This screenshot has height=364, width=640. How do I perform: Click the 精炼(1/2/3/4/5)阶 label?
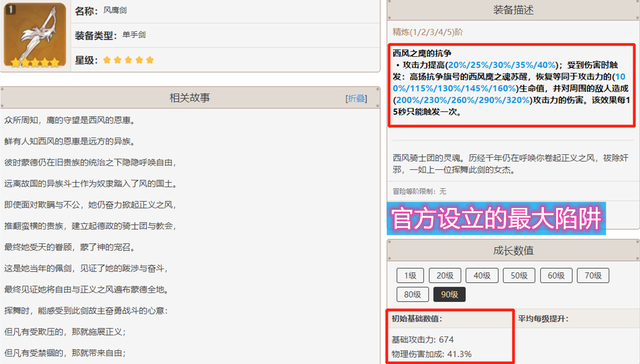428,32
